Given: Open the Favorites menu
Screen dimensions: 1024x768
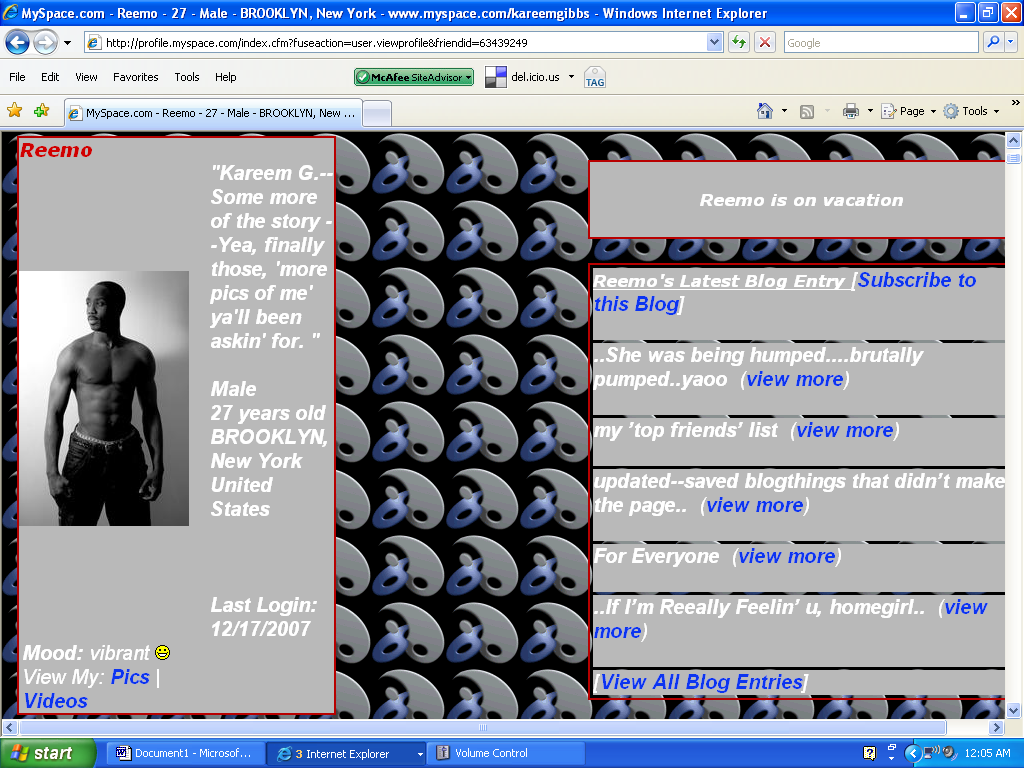Looking at the screenshot, I should (135, 77).
